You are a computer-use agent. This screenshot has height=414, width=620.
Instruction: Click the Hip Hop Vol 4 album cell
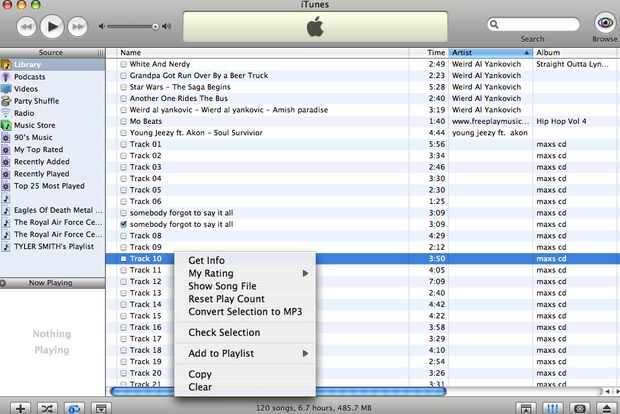click(561, 121)
